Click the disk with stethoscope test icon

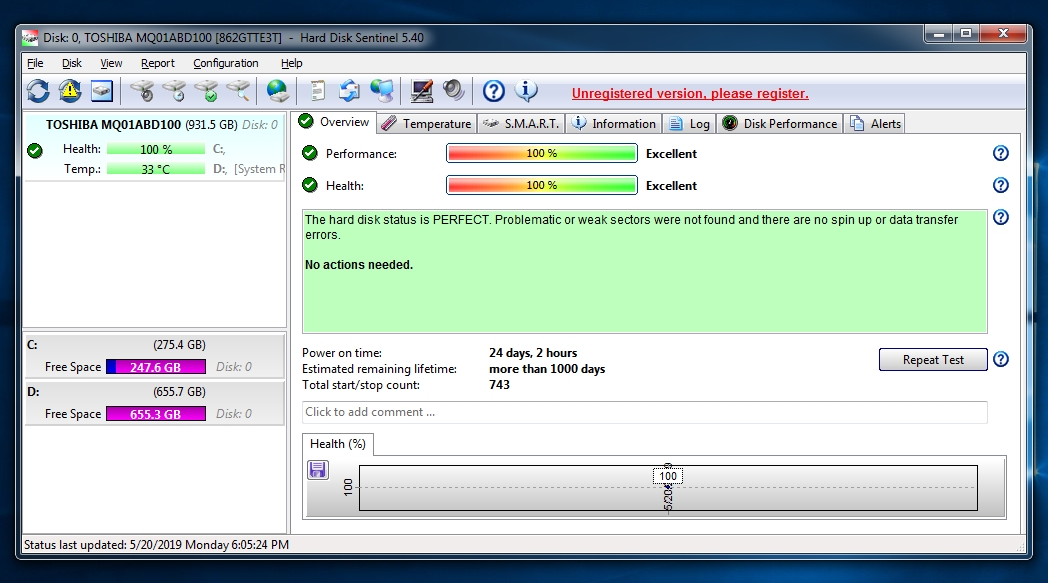142,91
